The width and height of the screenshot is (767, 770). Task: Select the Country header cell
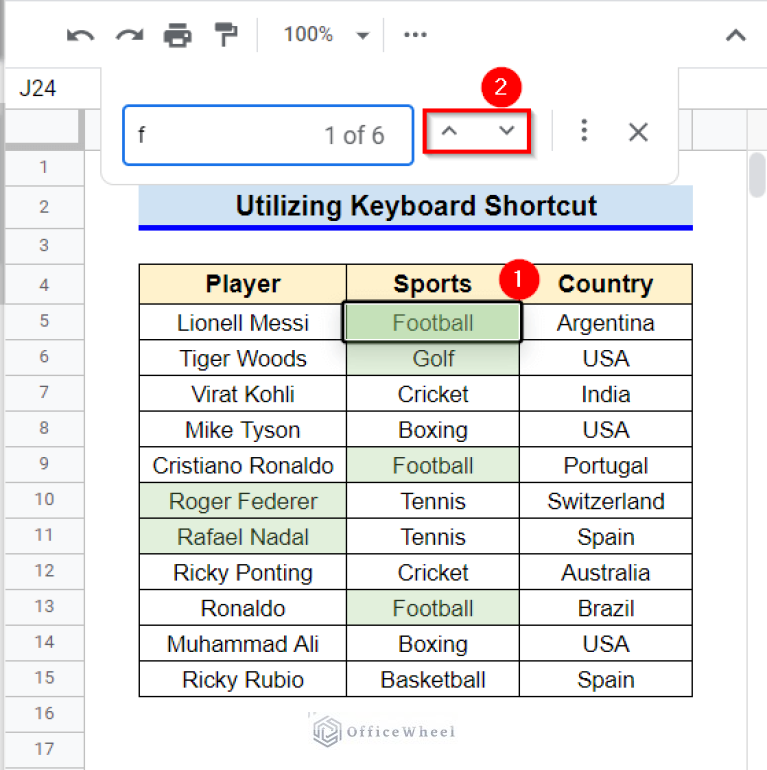[x=605, y=284]
